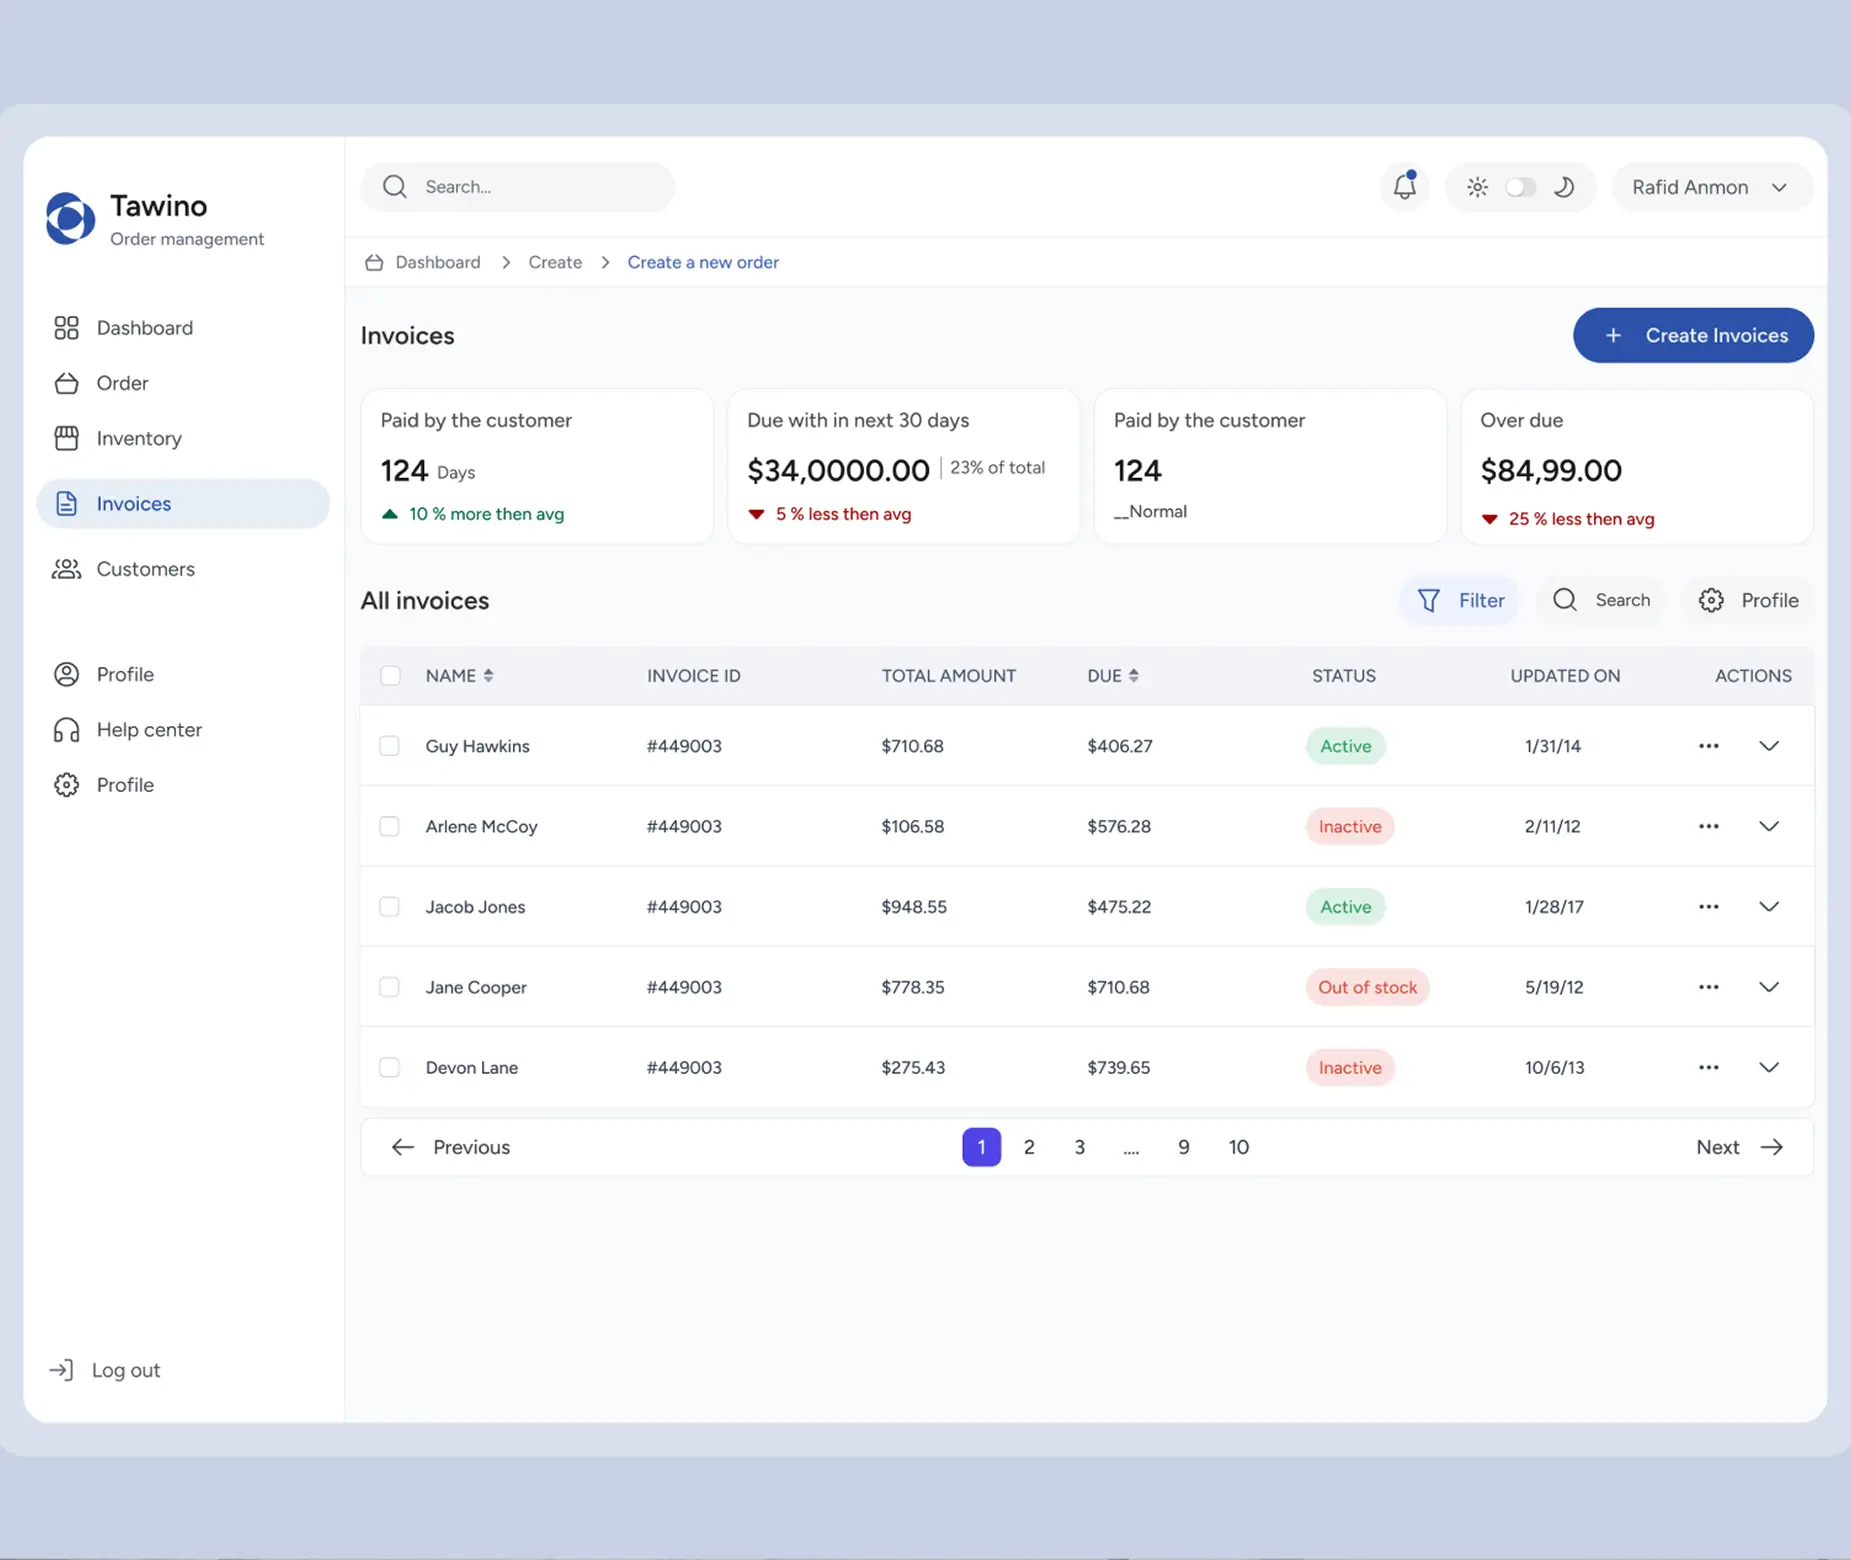Viewport: 1851px width, 1560px height.
Task: Mark the Jane Cooper checkbox
Action: (389, 987)
